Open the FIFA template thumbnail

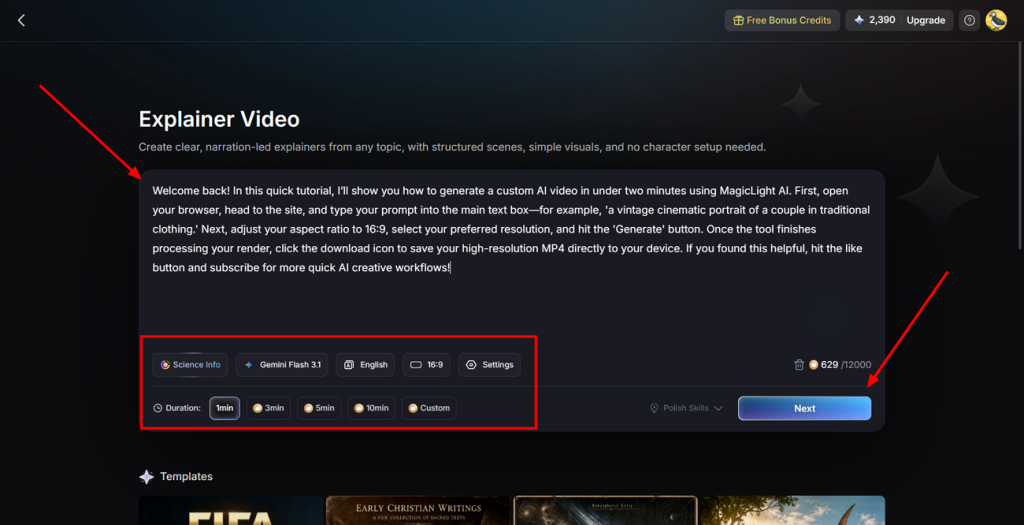point(231,510)
